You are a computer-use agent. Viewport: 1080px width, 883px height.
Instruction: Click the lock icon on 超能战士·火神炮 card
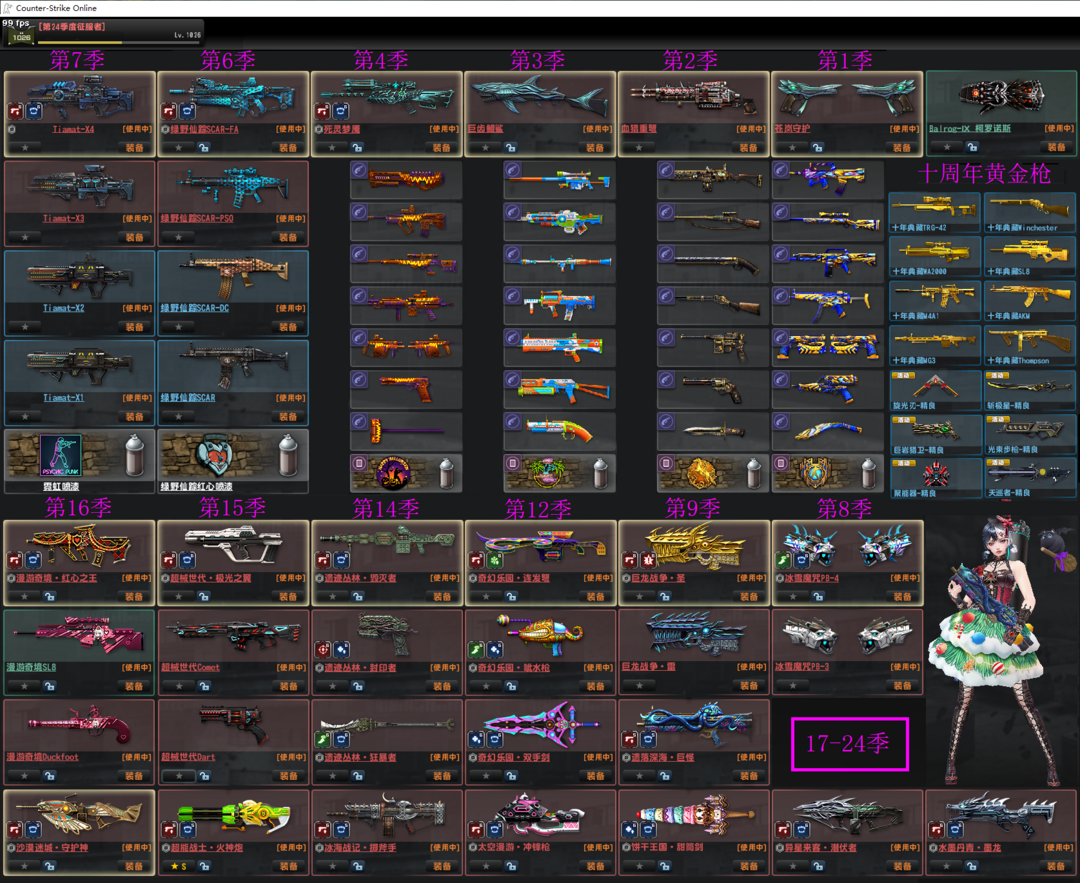pyautogui.click(x=204, y=866)
